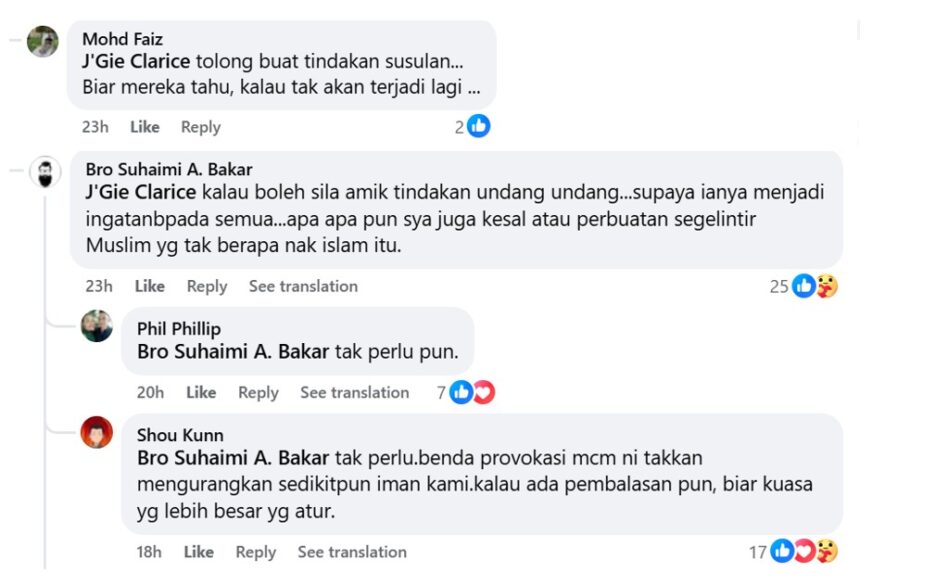Click Bro Suhaimi mention in Shou Kunn's reply
Image resolution: width=948 pixels, height=585 pixels.
233,458
